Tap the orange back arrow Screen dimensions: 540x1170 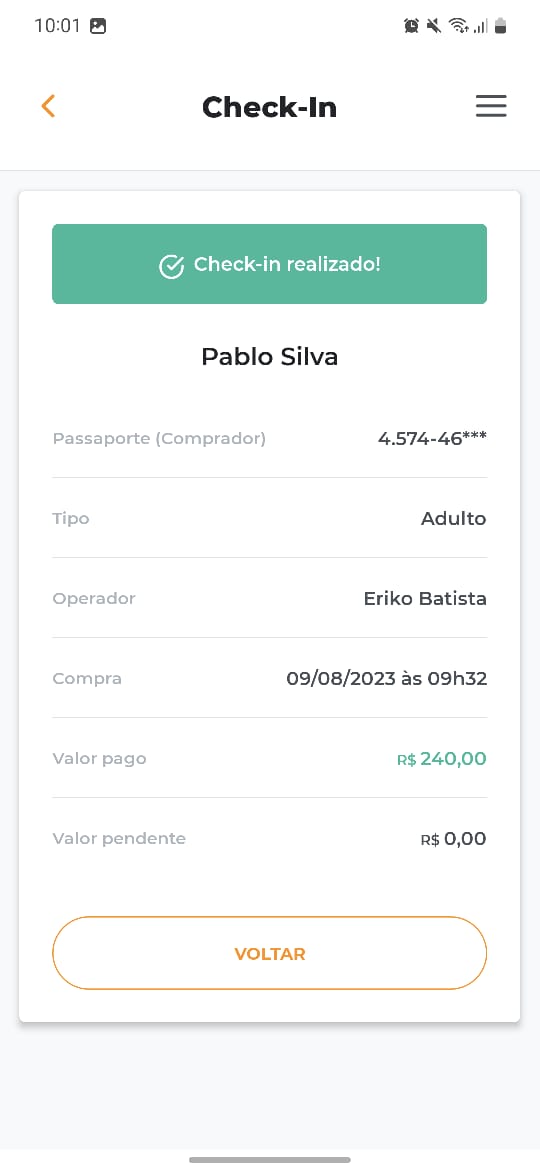pyautogui.click(x=48, y=106)
